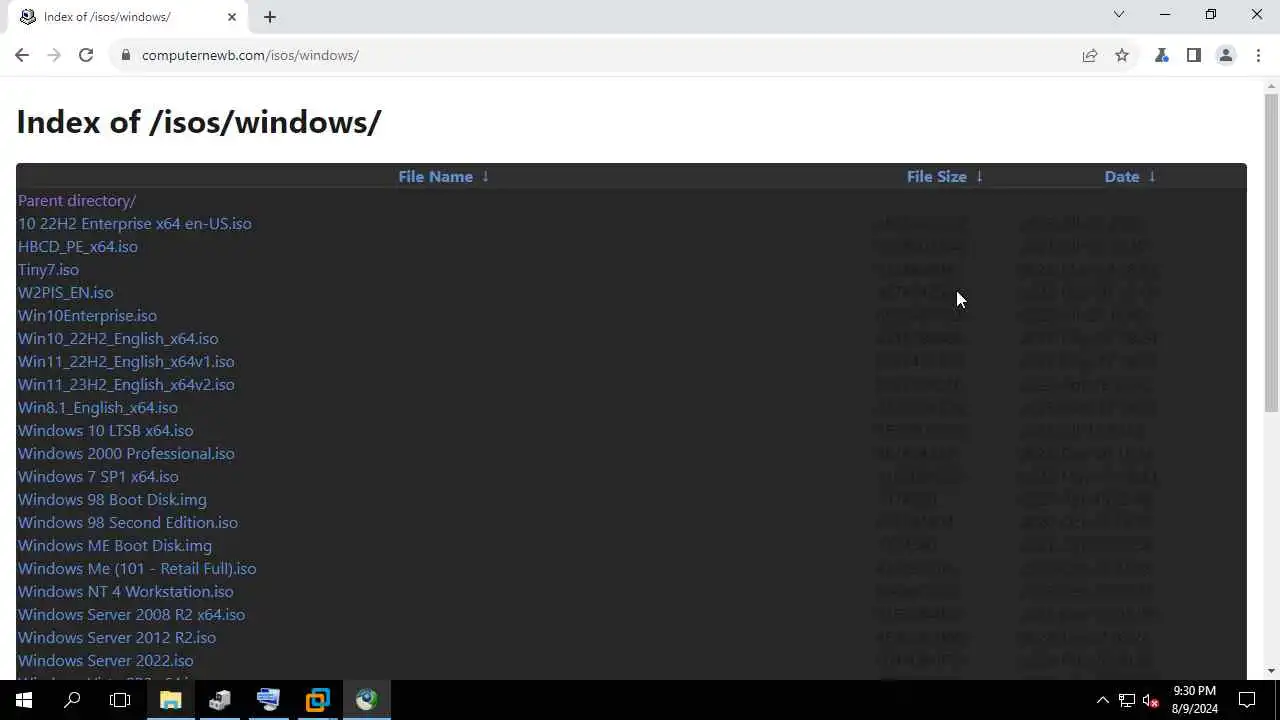The height and width of the screenshot is (720, 1280).
Task: Open Windows 98 Boot Disk.img link
Action: tap(112, 499)
